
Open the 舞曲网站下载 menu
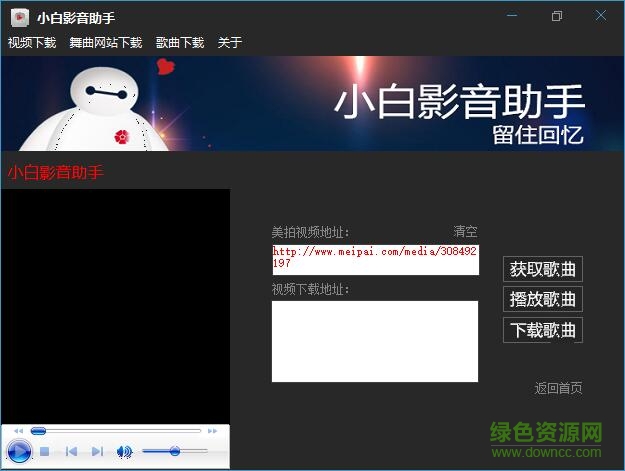click(x=106, y=42)
